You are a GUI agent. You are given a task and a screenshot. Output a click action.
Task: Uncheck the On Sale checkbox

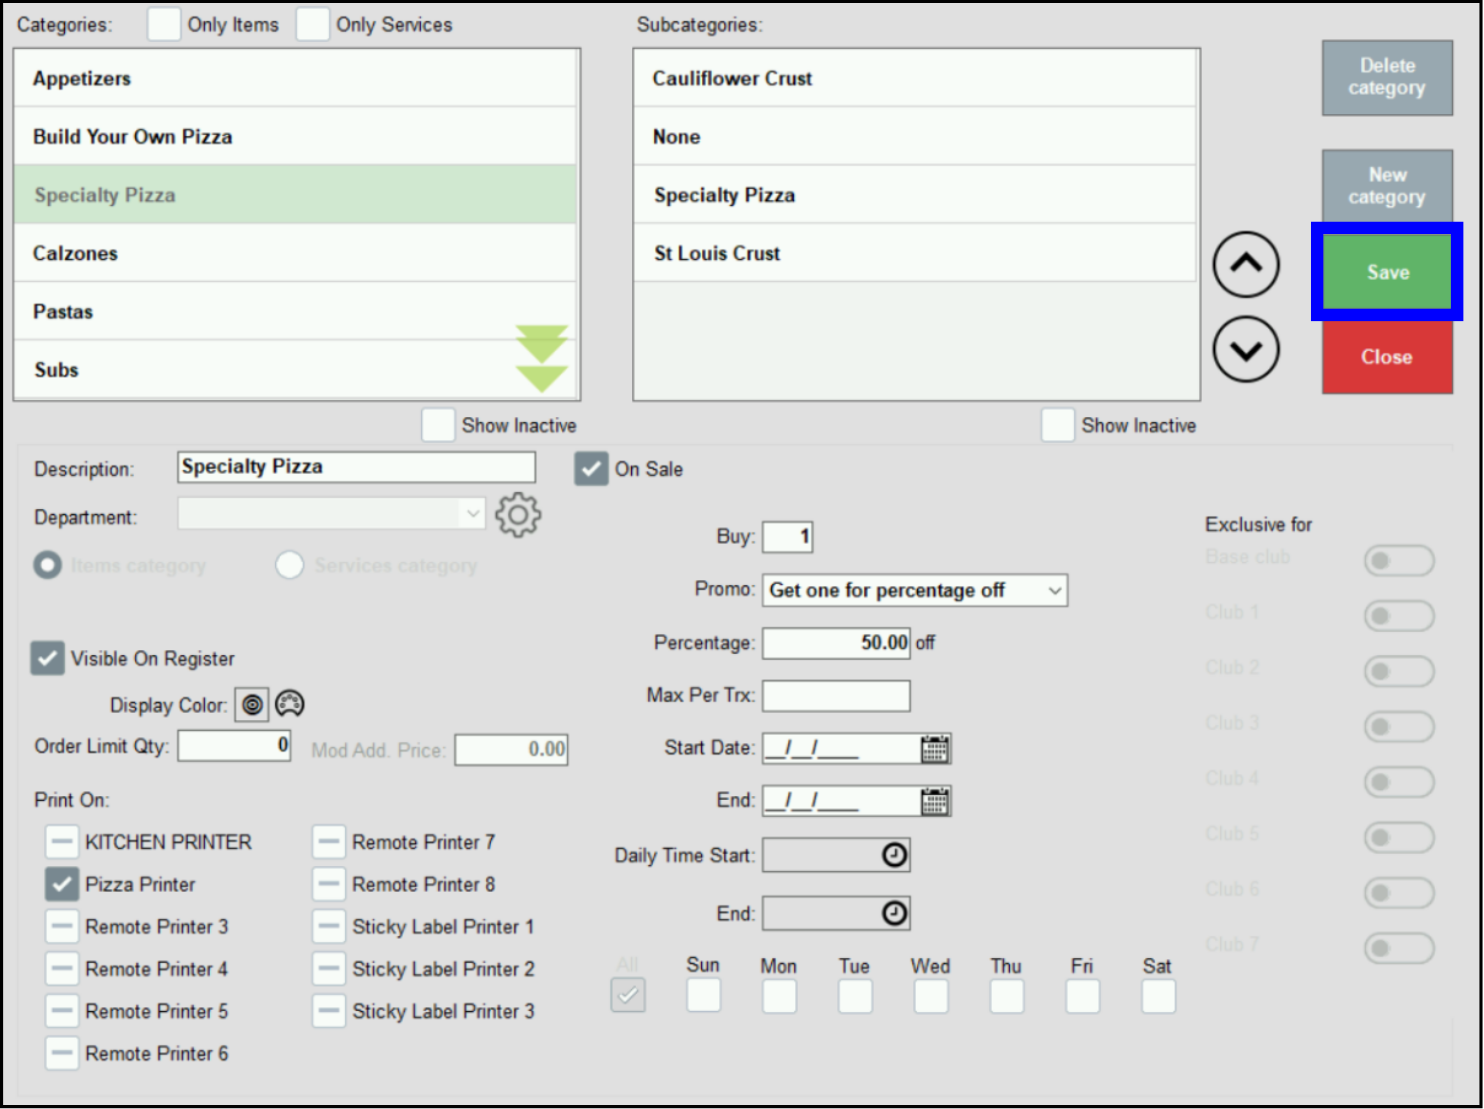(591, 469)
